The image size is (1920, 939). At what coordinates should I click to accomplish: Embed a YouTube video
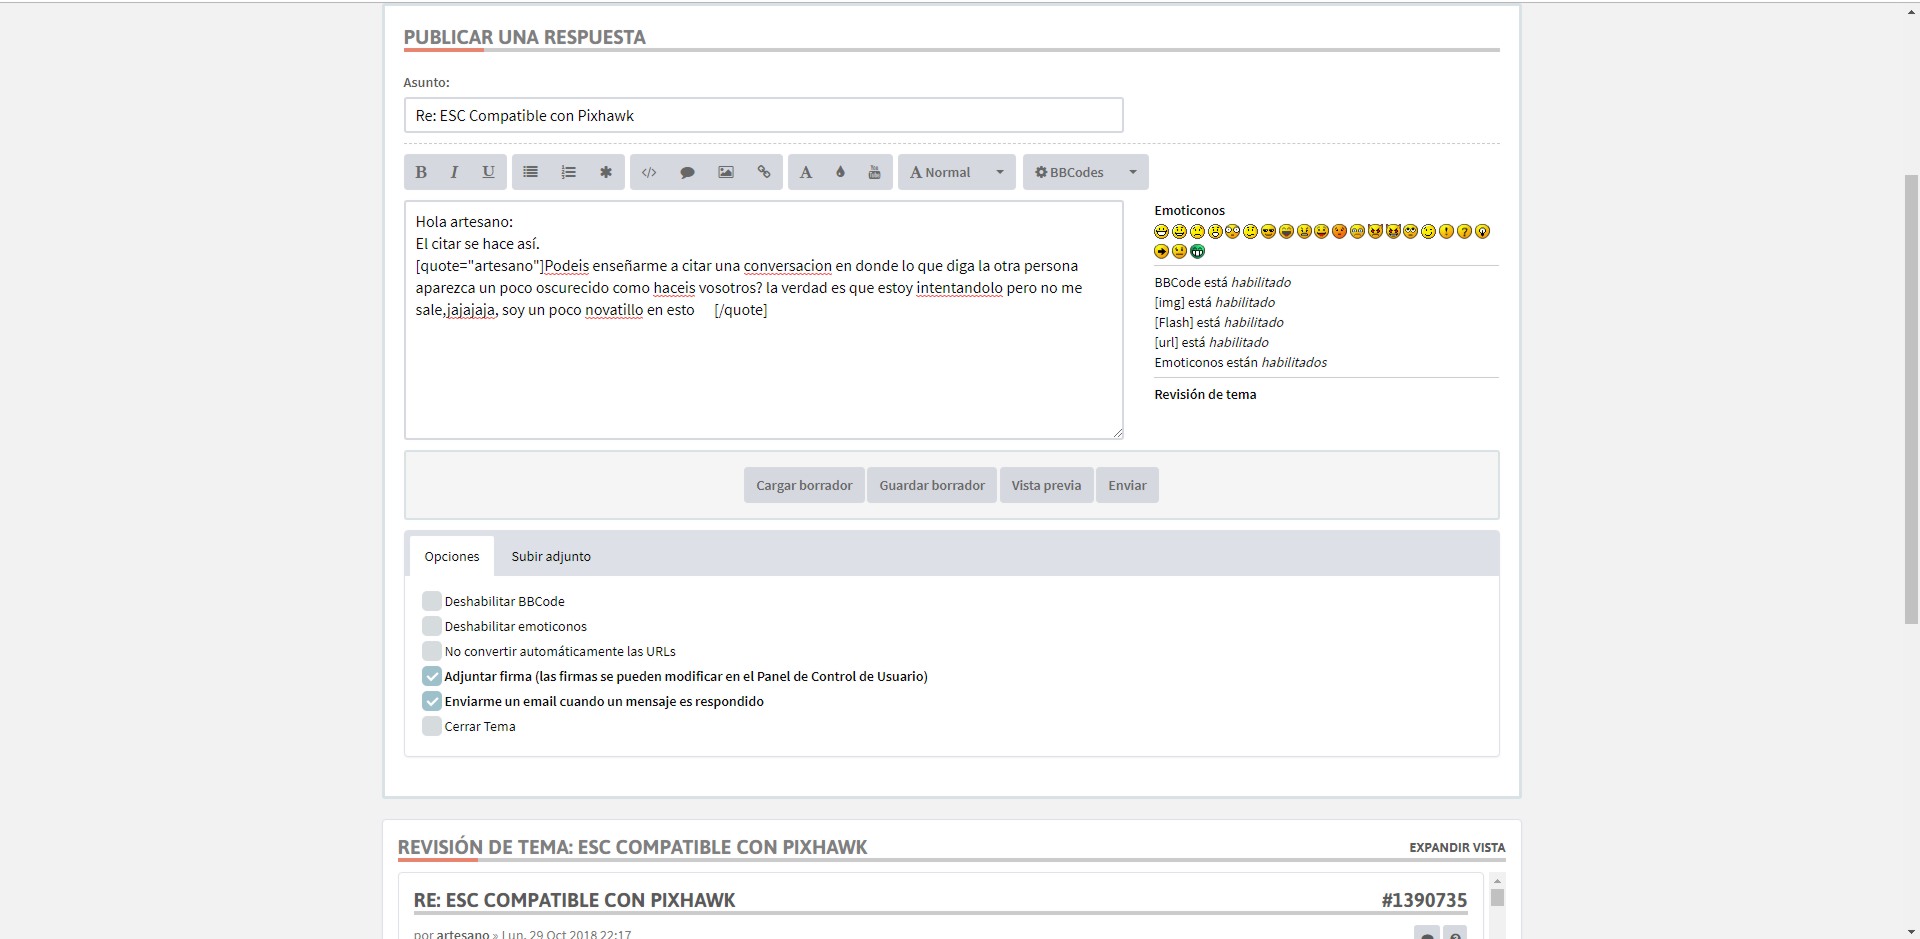click(874, 172)
